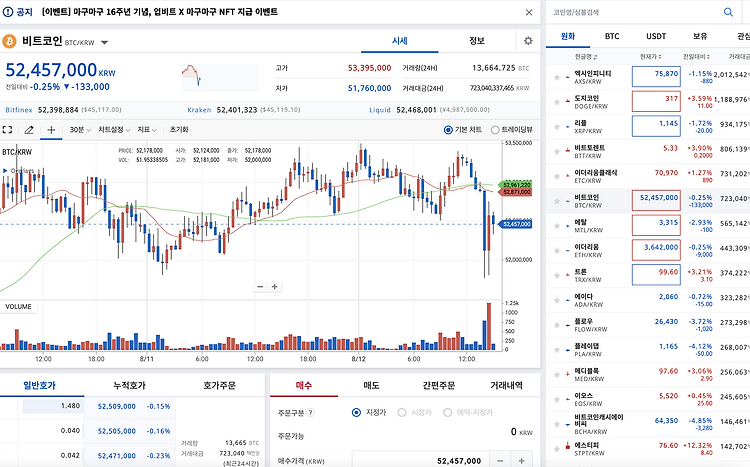Open the 지표 indicators dropdown
Viewport: 750px width, 467px height.
(147, 130)
